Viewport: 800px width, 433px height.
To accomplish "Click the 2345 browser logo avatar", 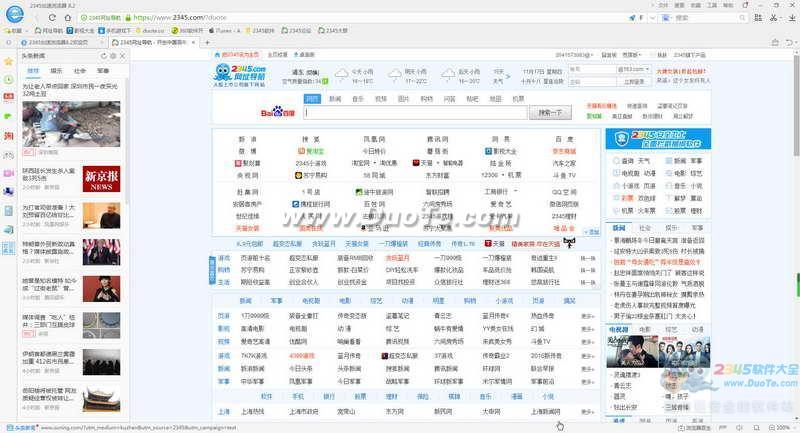I will tap(14, 14).
